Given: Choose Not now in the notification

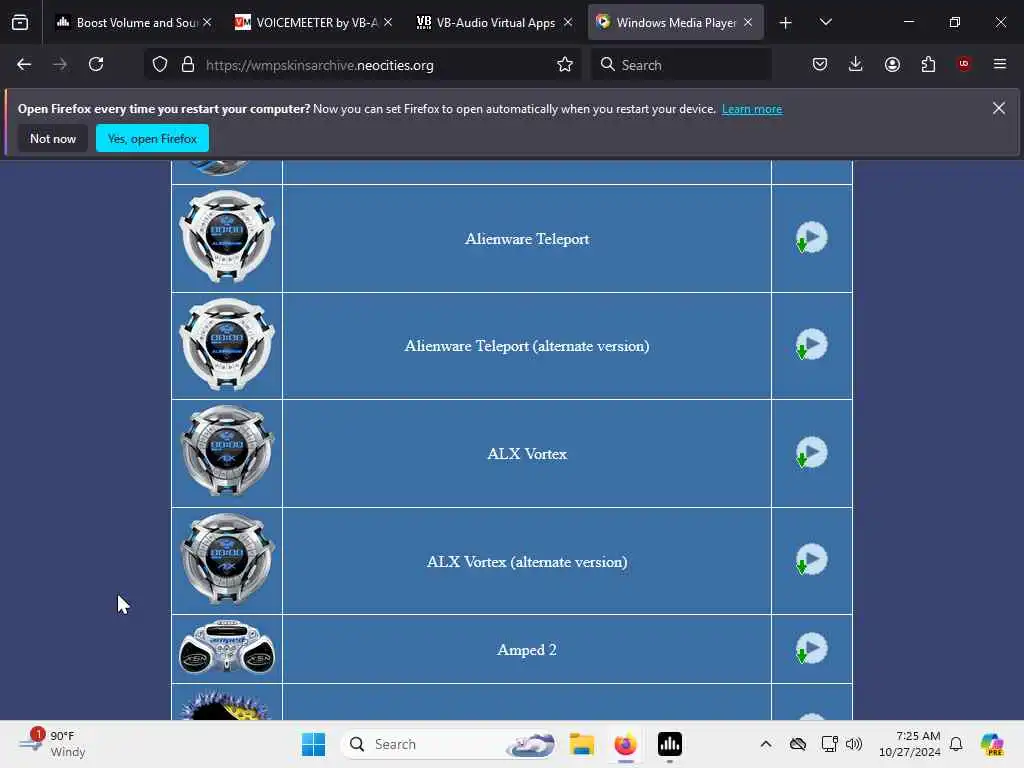Looking at the screenshot, I should [x=53, y=138].
